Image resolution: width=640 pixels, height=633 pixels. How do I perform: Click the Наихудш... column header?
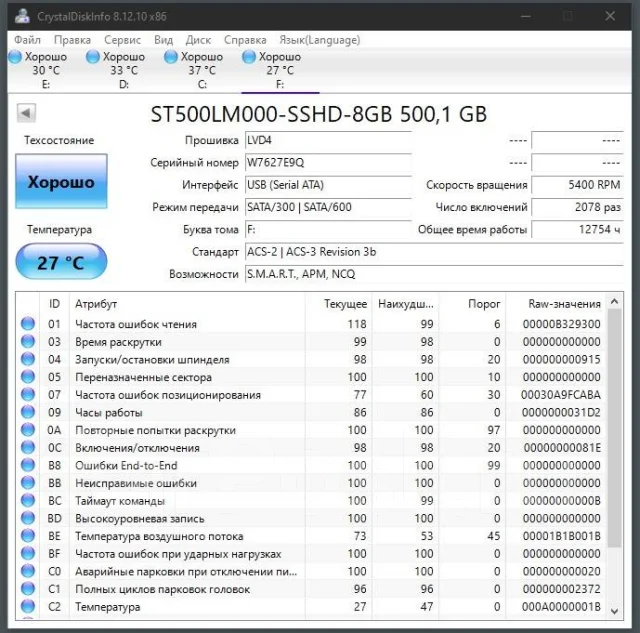[405, 304]
